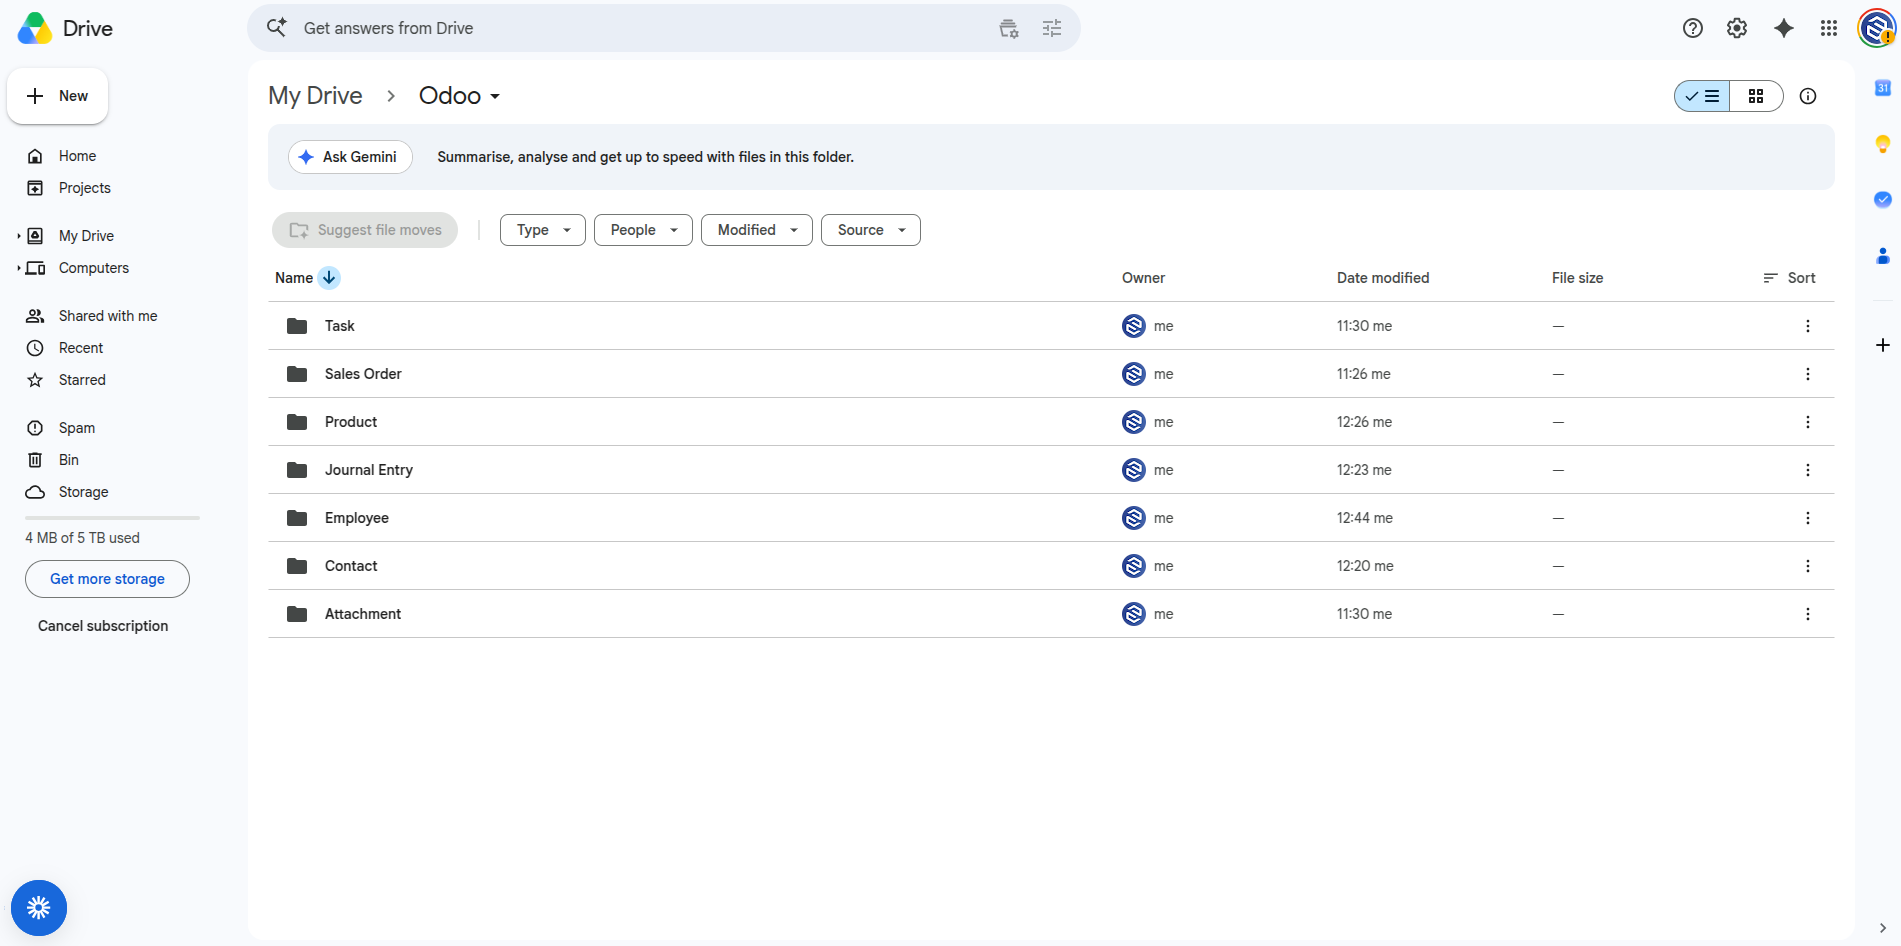Open Contacts side panel
This screenshot has width=1901, height=946.
pyautogui.click(x=1882, y=256)
